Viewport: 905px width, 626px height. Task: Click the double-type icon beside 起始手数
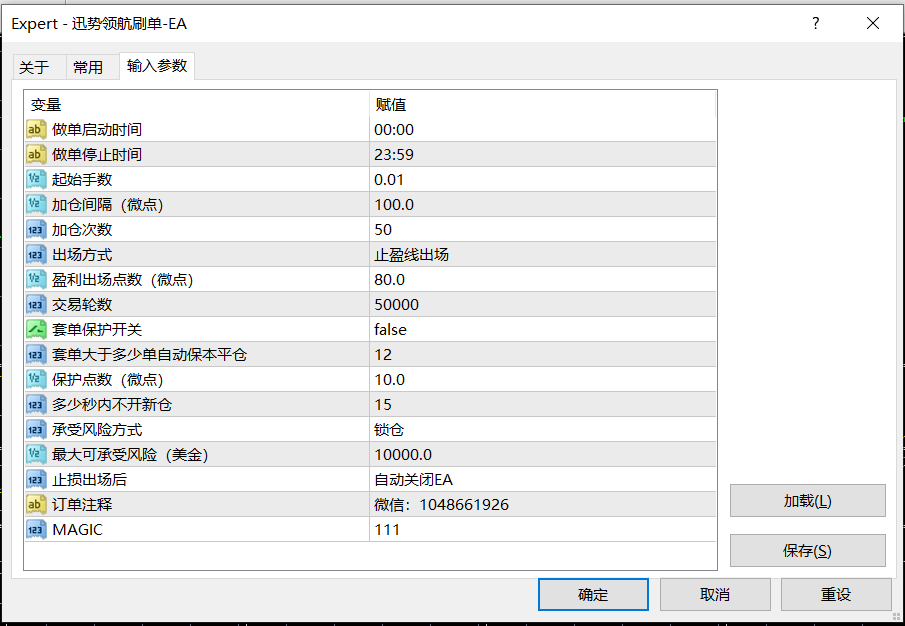[x=36, y=179]
